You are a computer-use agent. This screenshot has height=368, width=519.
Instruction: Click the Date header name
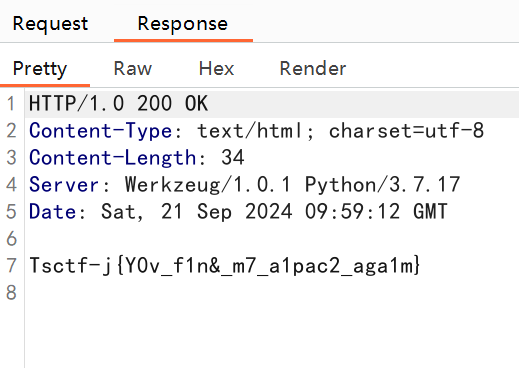click(52, 211)
